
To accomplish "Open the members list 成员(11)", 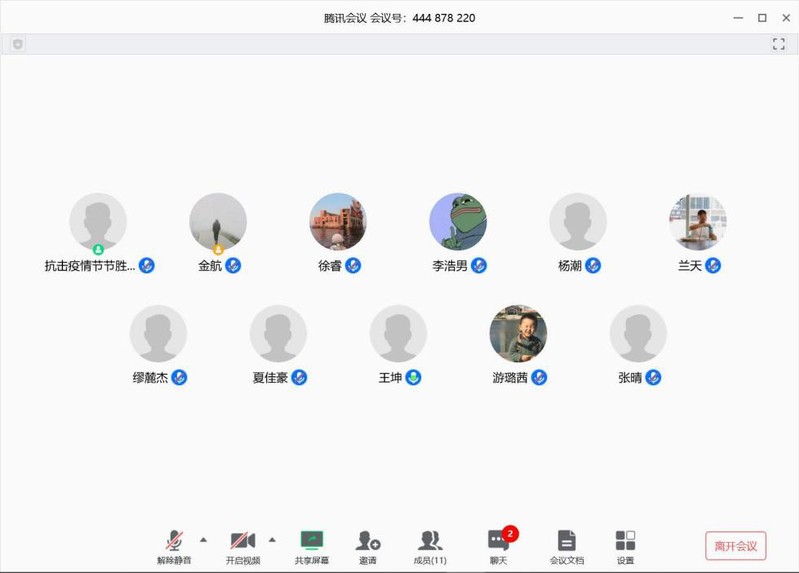I will (x=430, y=547).
